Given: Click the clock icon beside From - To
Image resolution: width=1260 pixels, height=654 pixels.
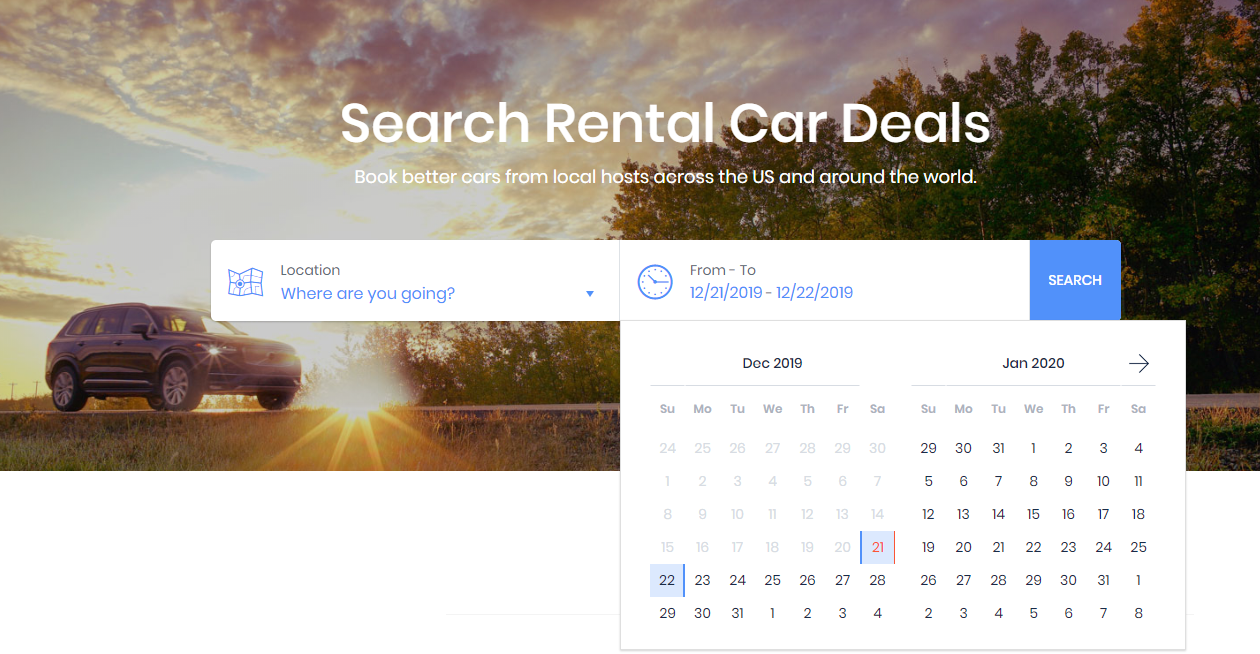Looking at the screenshot, I should pyautogui.click(x=655, y=281).
